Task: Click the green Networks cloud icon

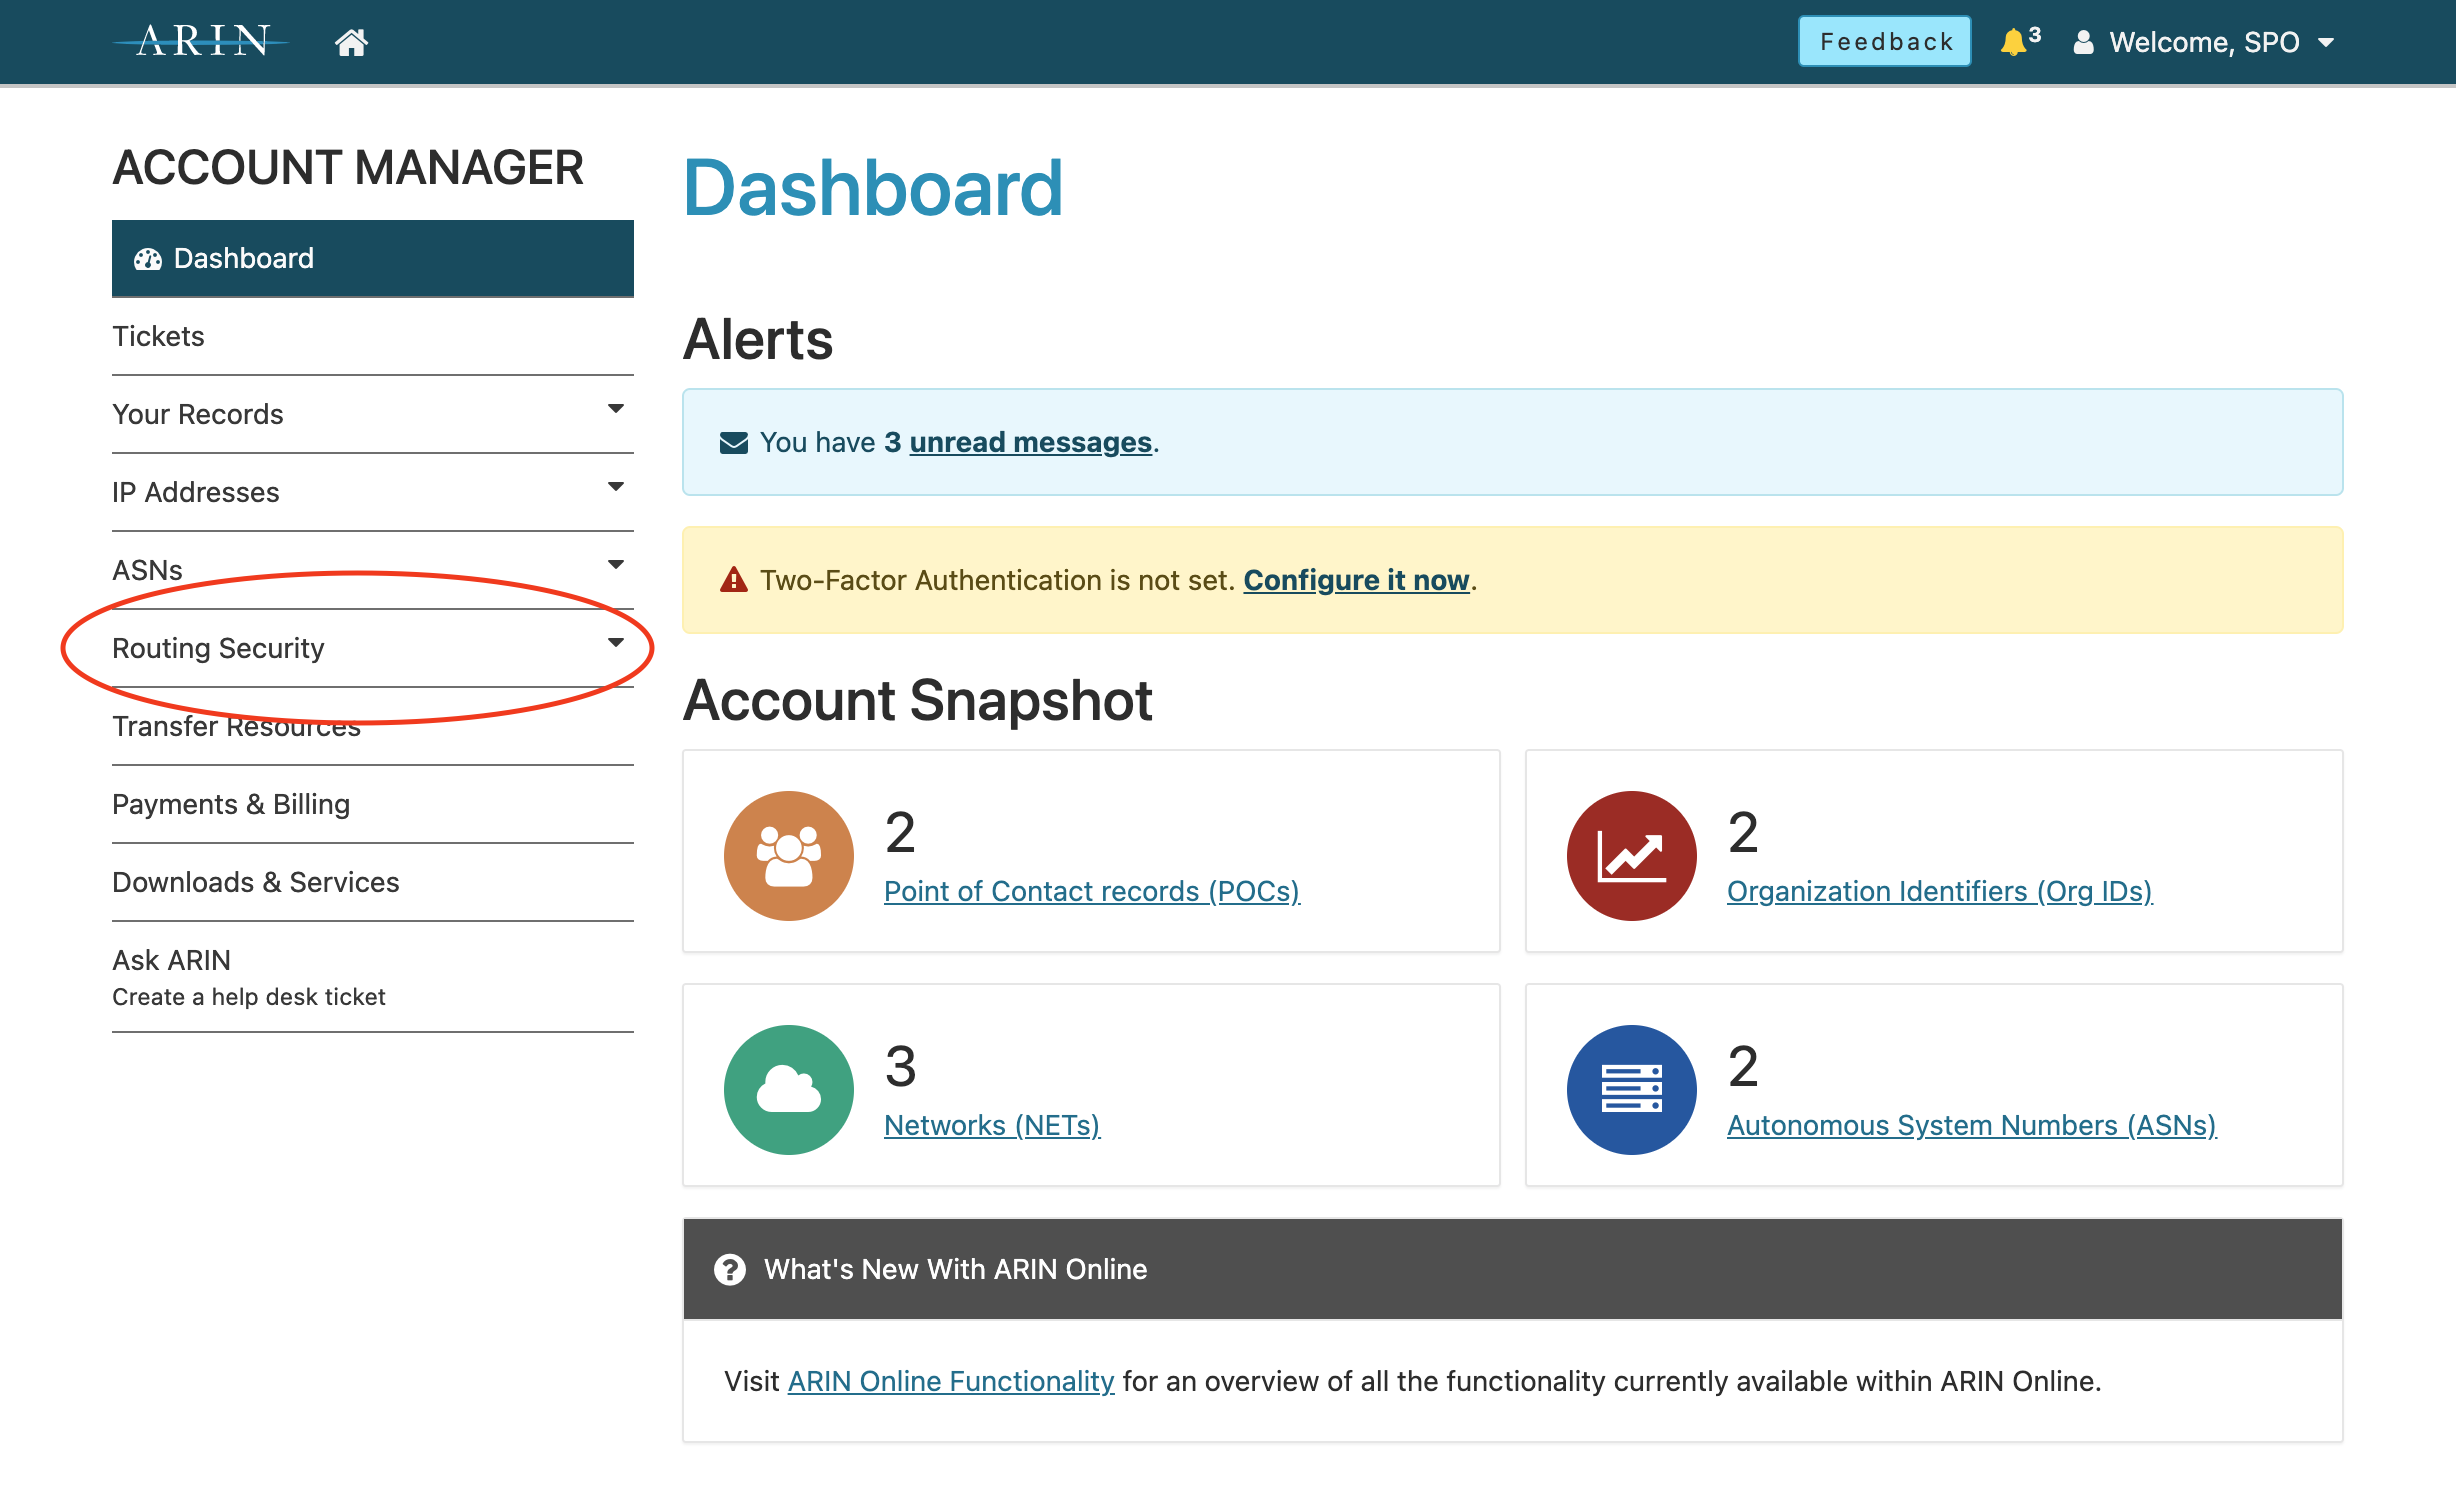Action: [789, 1090]
